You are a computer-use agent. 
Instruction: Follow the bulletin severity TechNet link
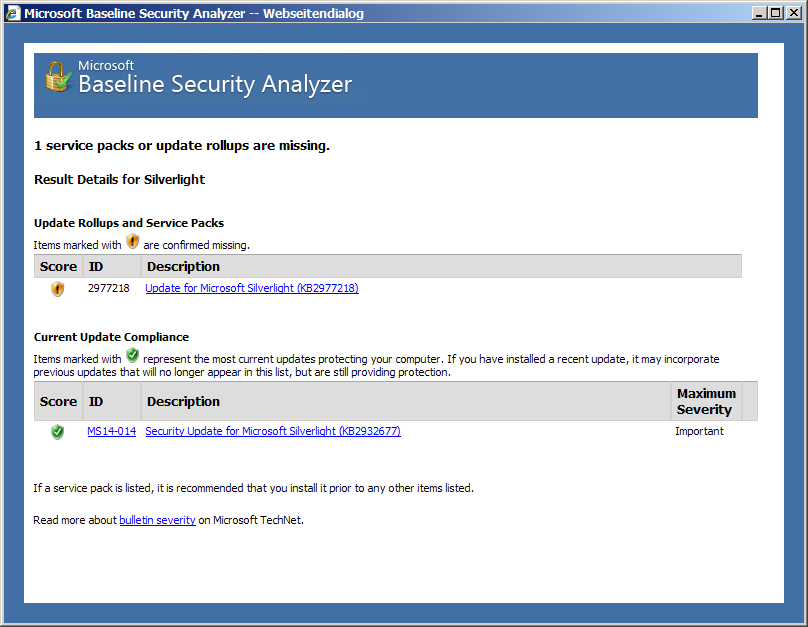pyautogui.click(x=157, y=521)
